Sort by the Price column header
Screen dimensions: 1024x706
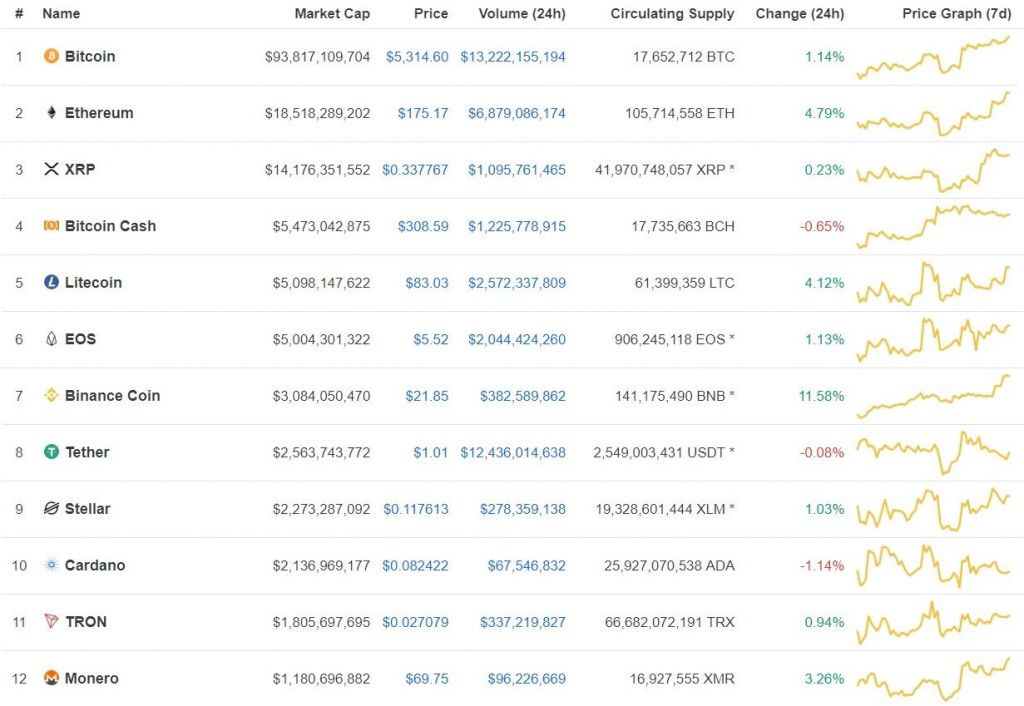tap(431, 14)
